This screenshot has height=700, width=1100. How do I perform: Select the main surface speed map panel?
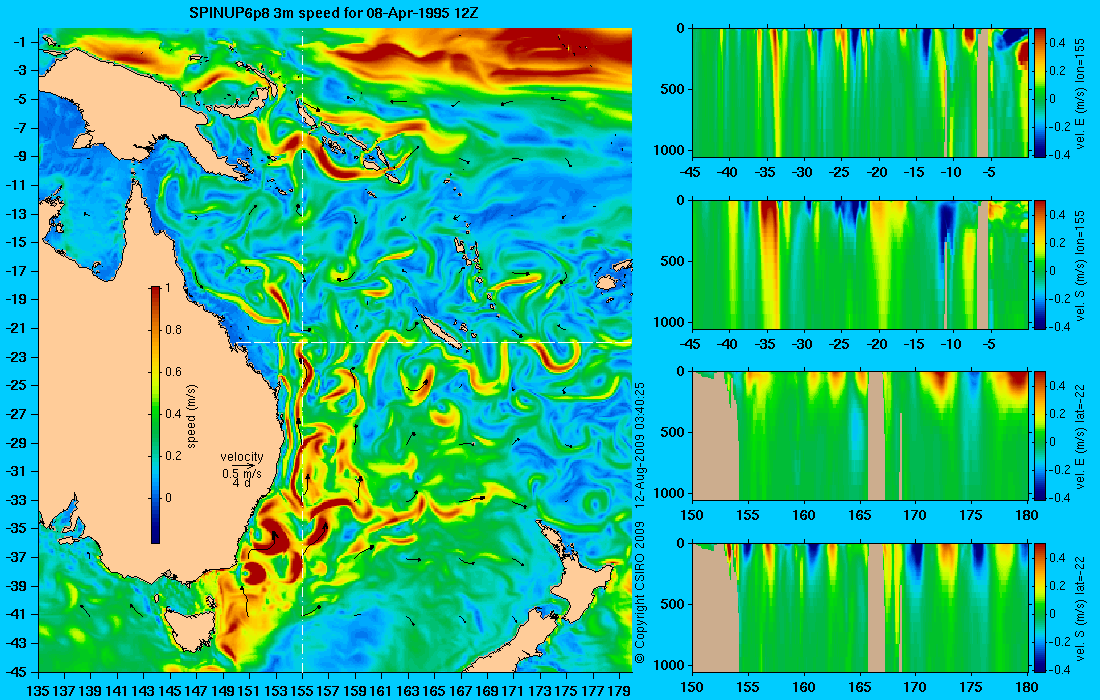(335, 349)
